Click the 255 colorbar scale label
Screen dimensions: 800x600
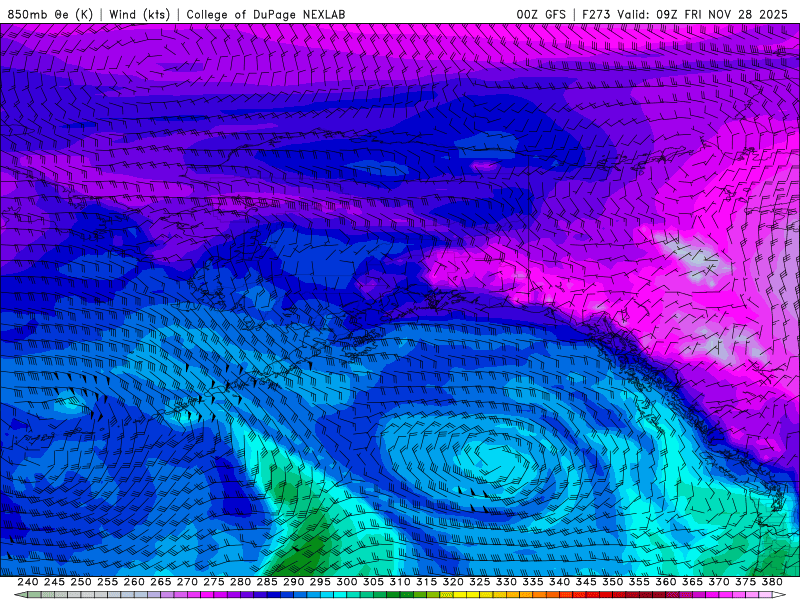point(107,582)
